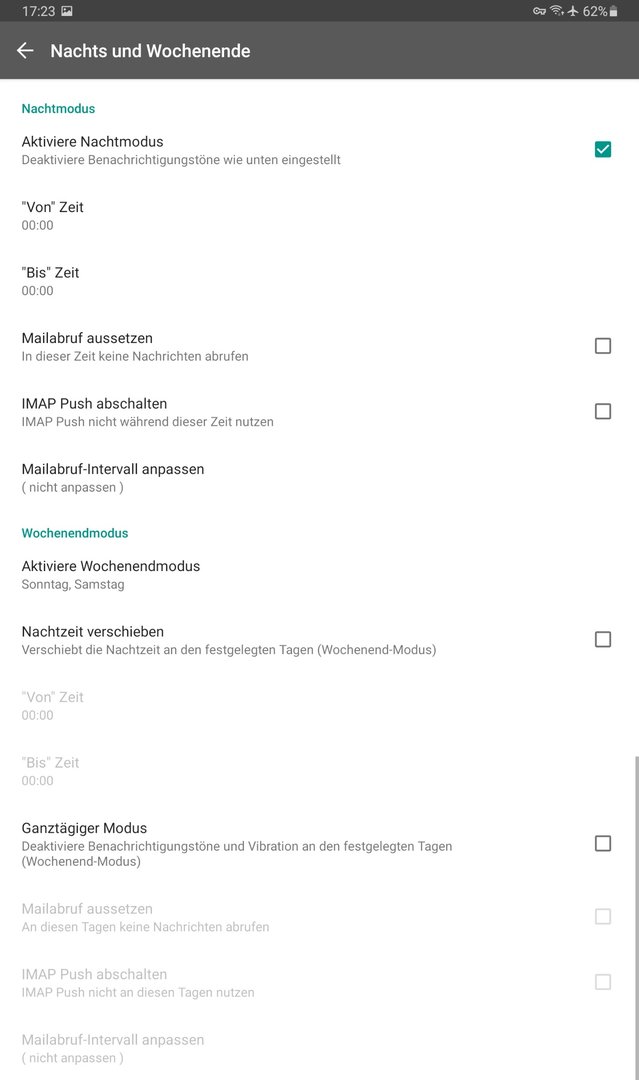Enable Ganztägiger Modus checkbox

603,843
